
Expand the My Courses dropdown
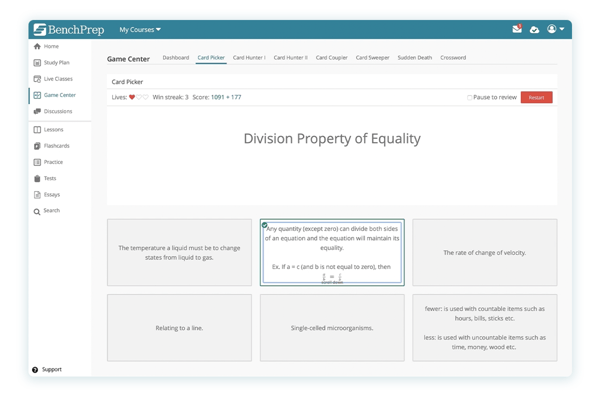(x=140, y=30)
